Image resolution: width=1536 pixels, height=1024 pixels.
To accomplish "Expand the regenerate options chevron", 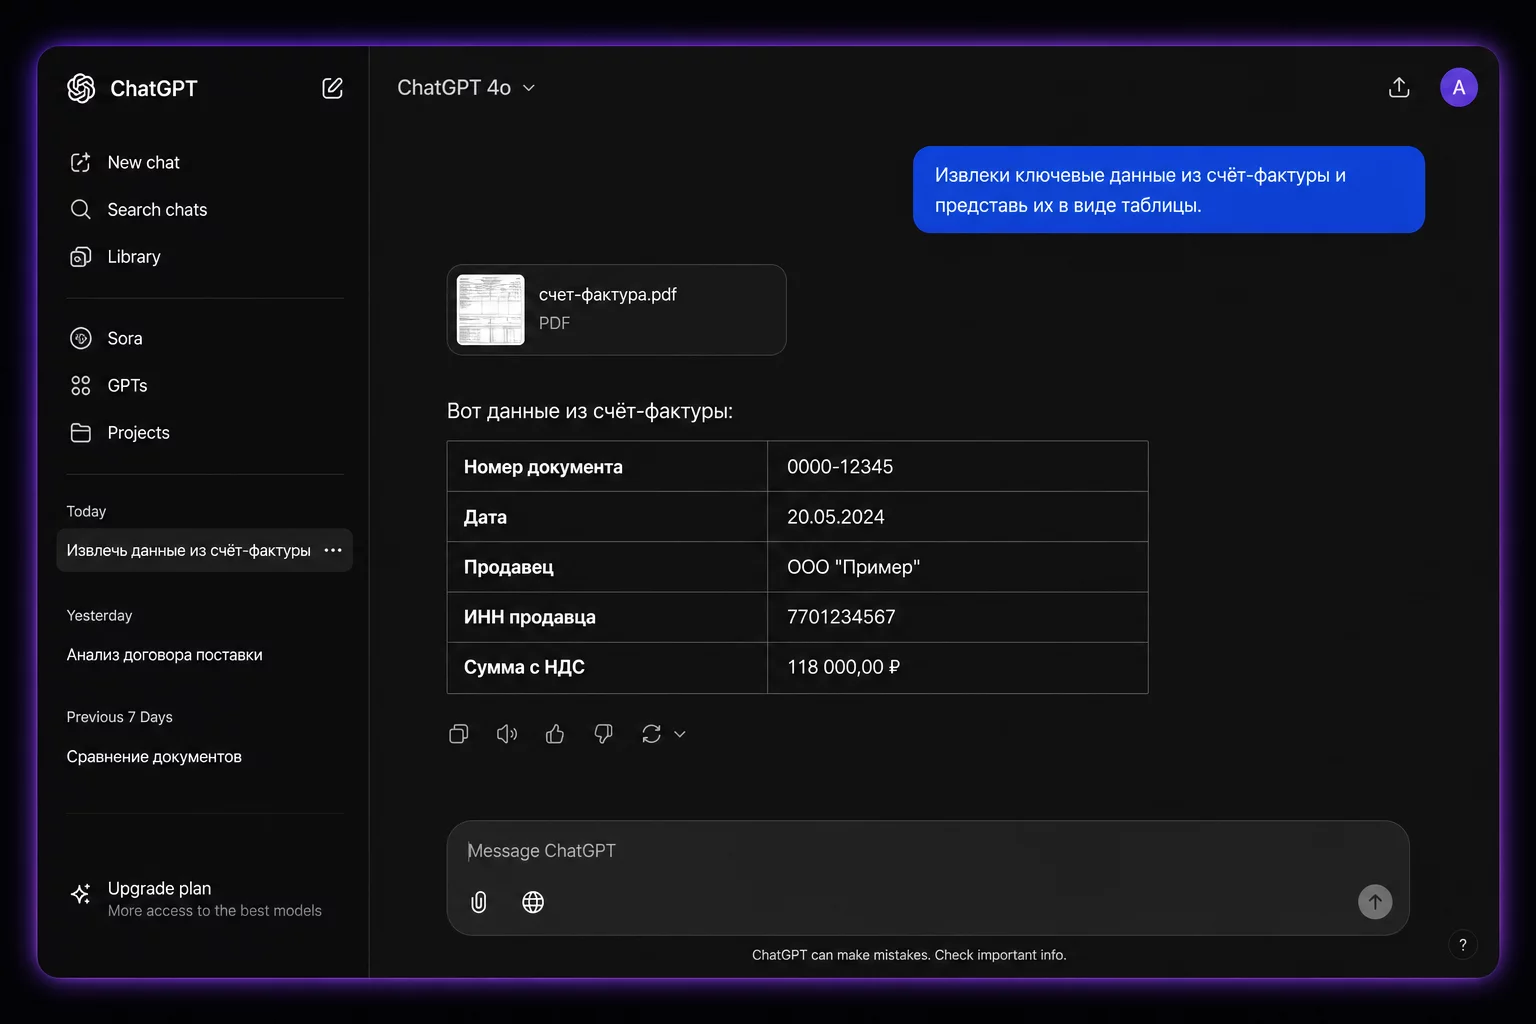I will (680, 734).
